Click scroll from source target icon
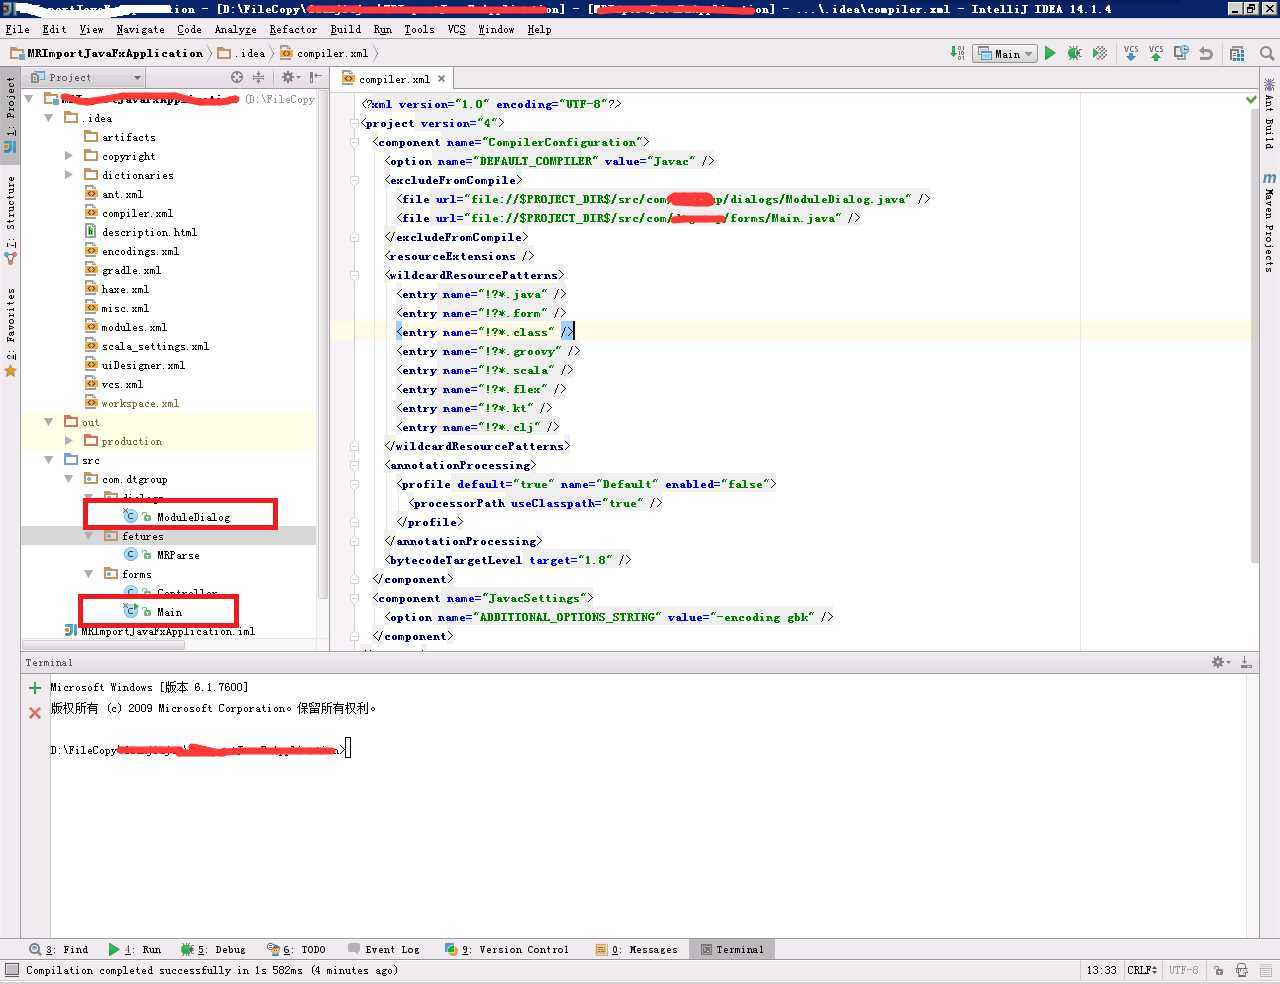 click(x=237, y=77)
